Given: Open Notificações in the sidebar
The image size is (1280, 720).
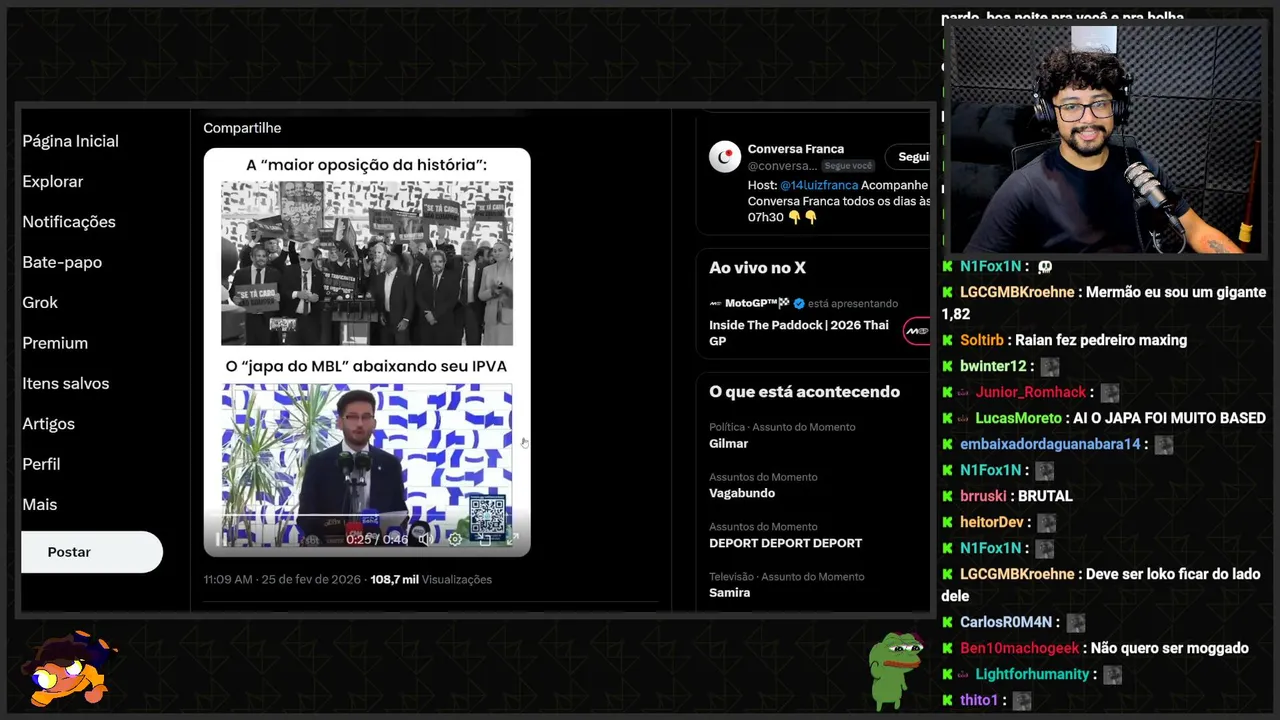Looking at the screenshot, I should pyautogui.click(x=69, y=222).
